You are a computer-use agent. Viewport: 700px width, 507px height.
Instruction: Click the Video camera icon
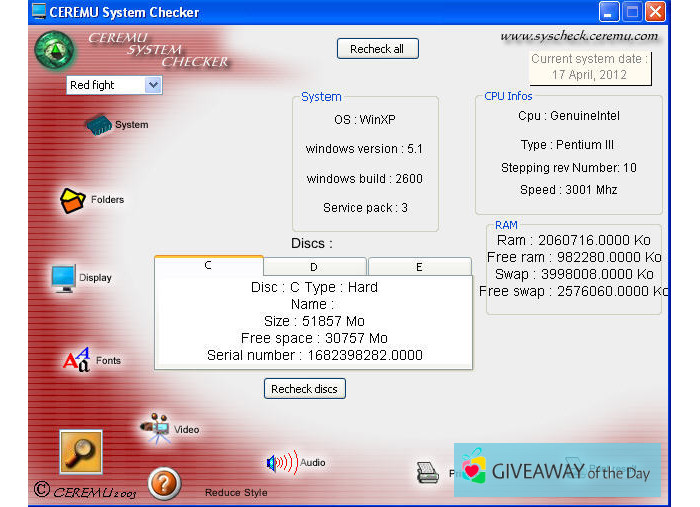(155, 428)
